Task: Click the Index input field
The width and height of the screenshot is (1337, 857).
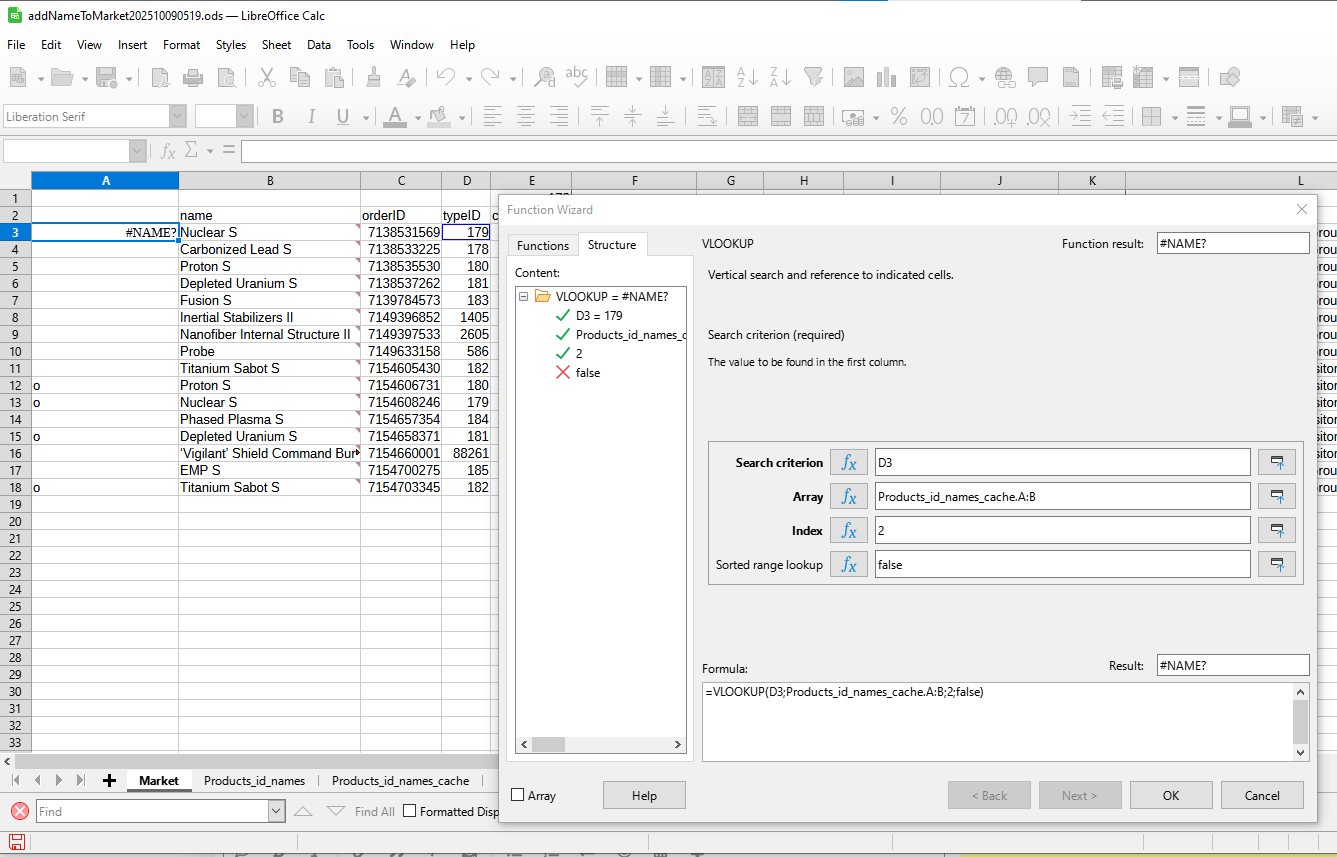Action: pos(1061,530)
